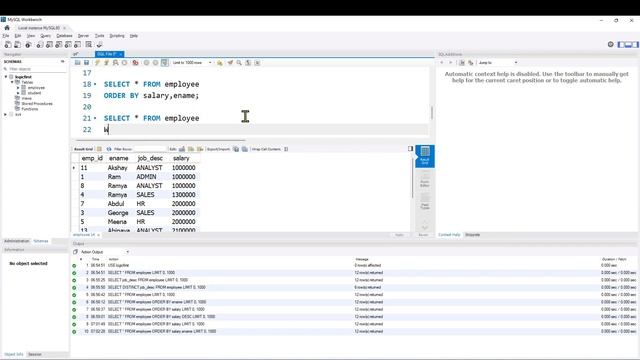Execute current statement with lightning-cursor icon

[107, 62]
